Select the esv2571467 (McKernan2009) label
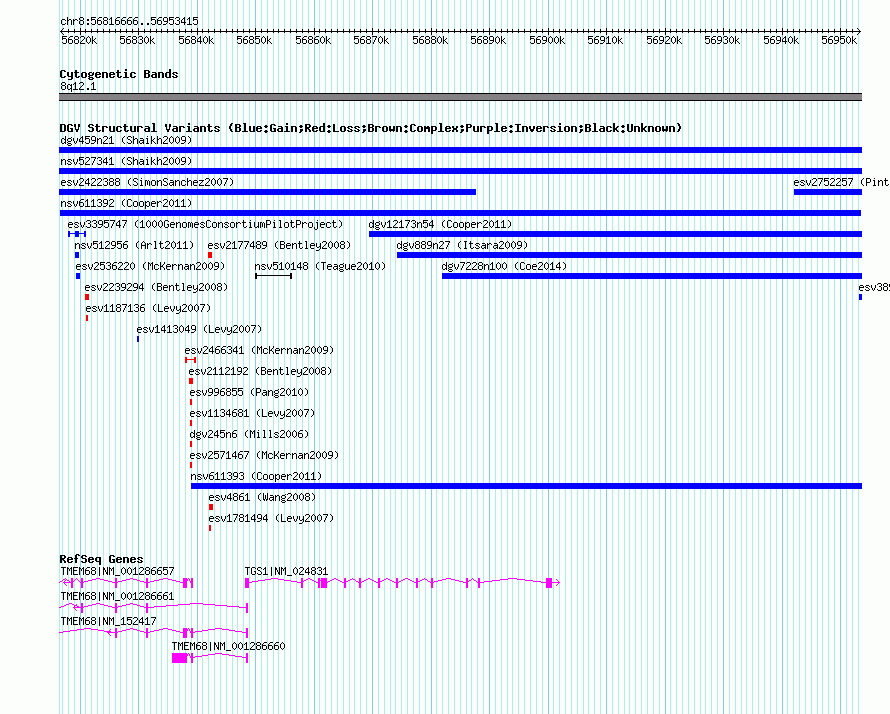Viewport: 890px width, 714px height. pyautogui.click(x=264, y=455)
